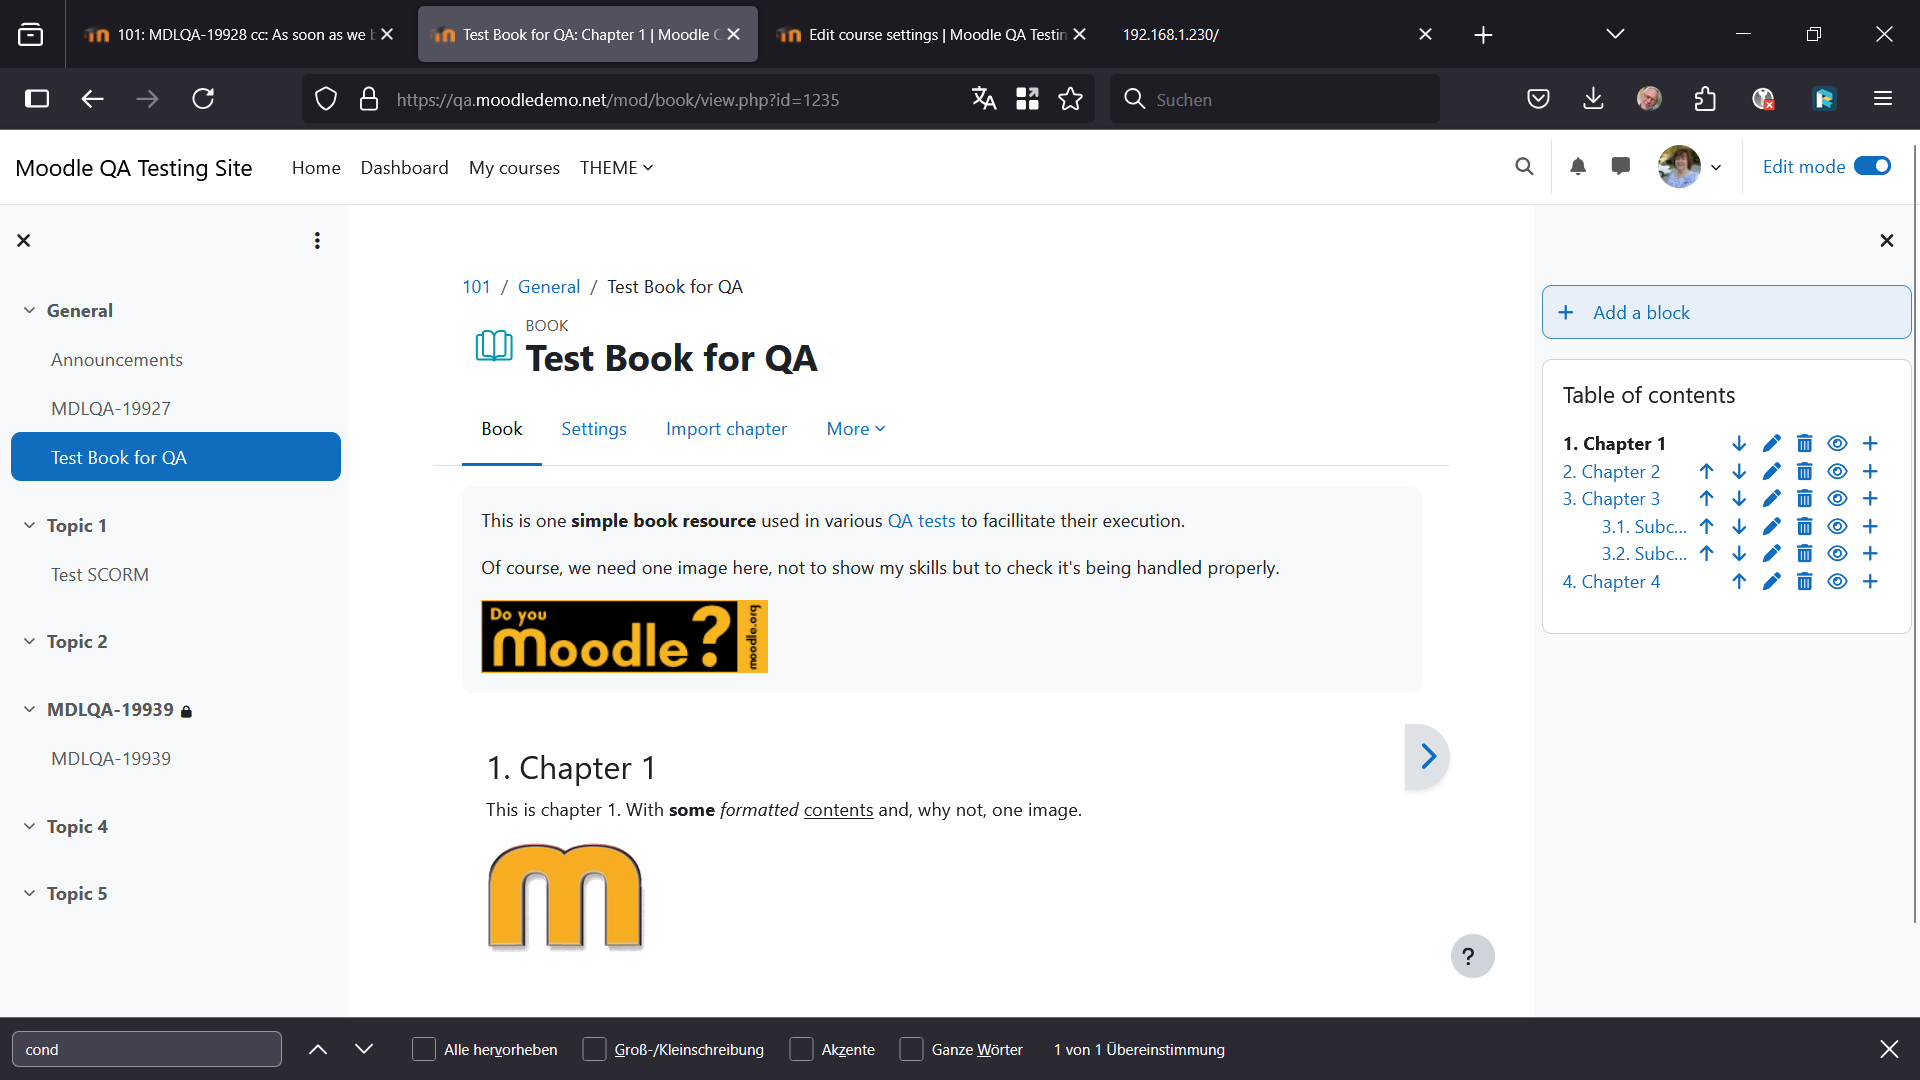Collapse MDLQA-19939 section

pos(29,709)
